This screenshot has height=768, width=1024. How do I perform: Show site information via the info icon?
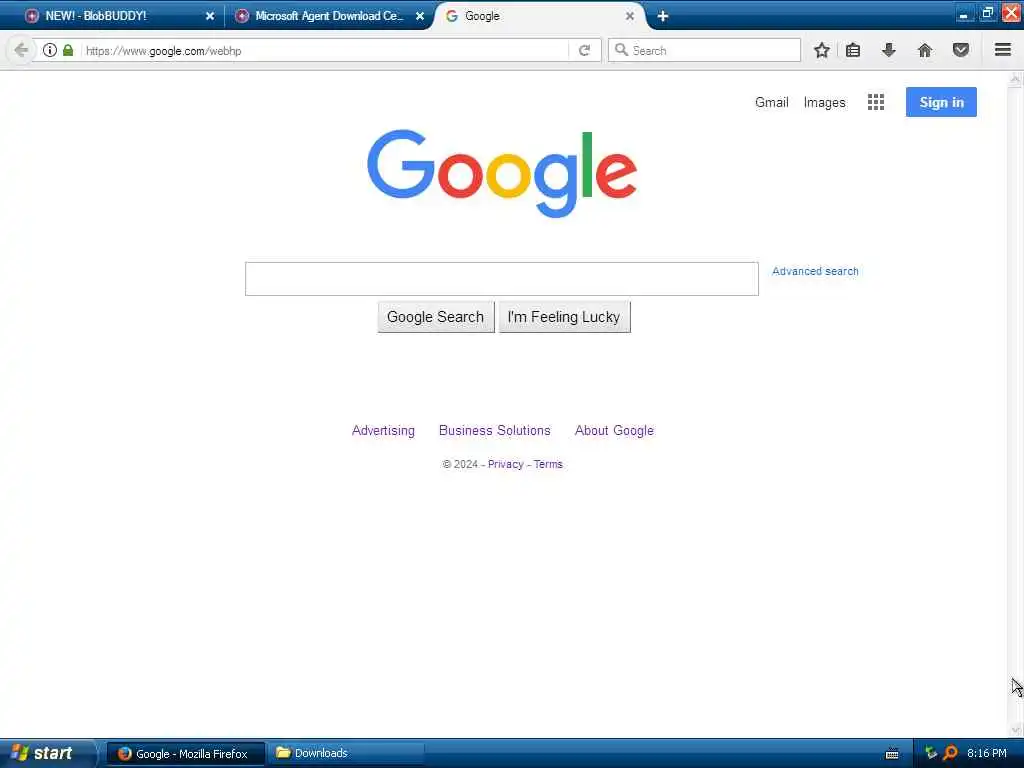(50, 50)
